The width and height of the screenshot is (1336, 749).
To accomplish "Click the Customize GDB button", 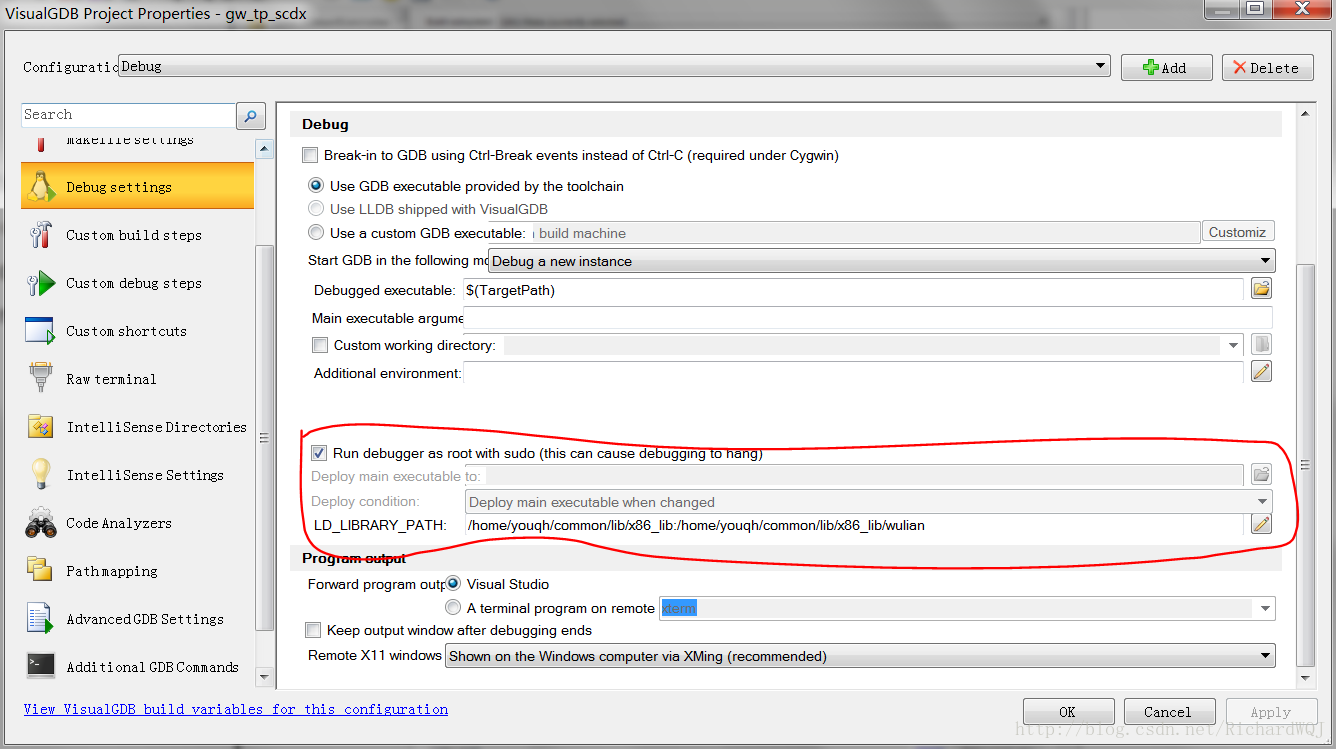I will pos(1238,232).
